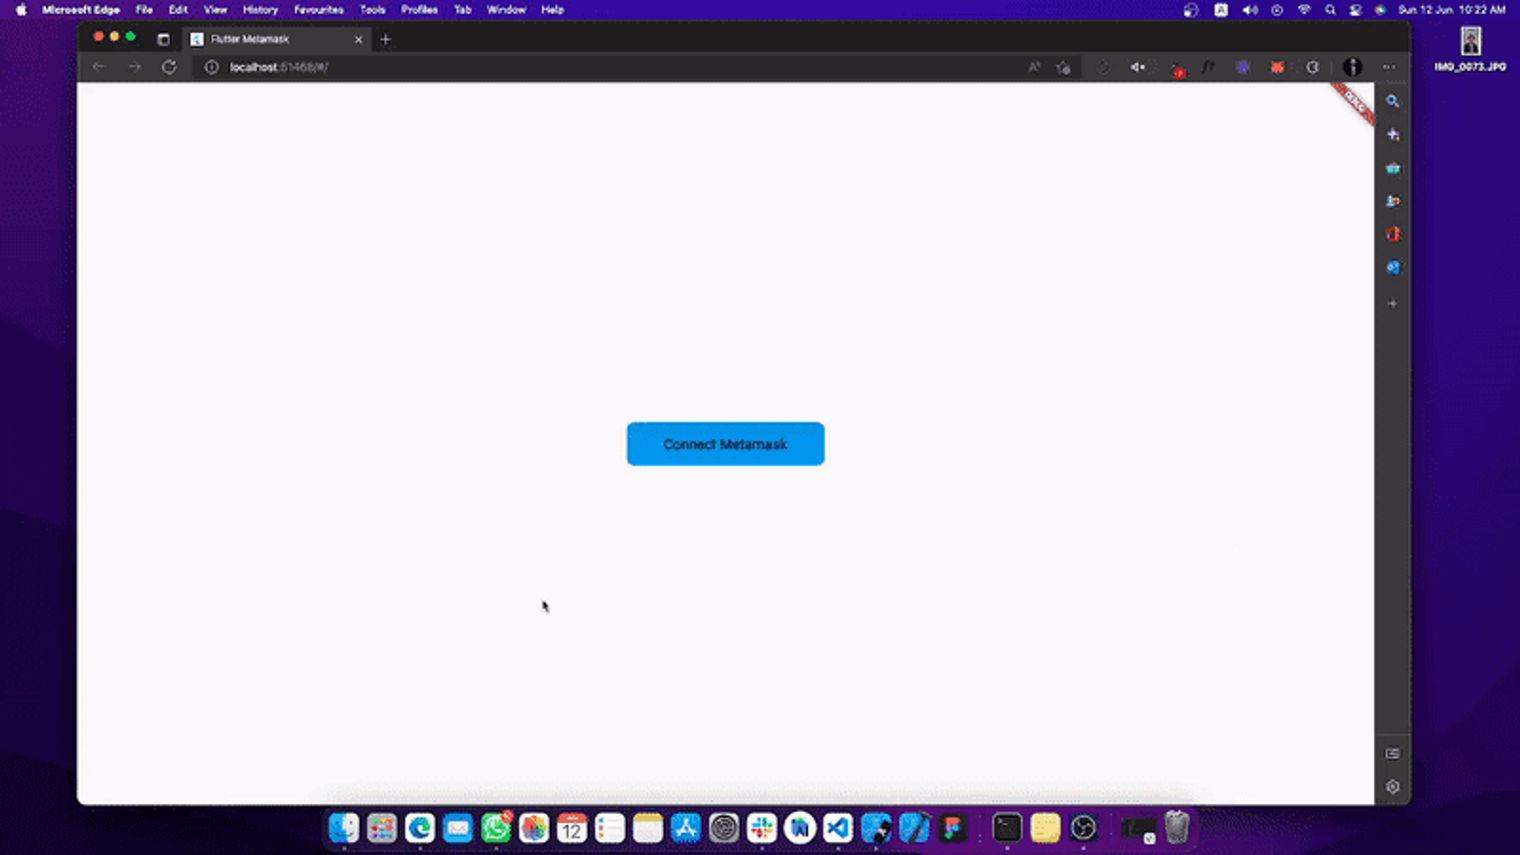Open the Profiles menu
This screenshot has height=855, width=1520.
pos(419,10)
